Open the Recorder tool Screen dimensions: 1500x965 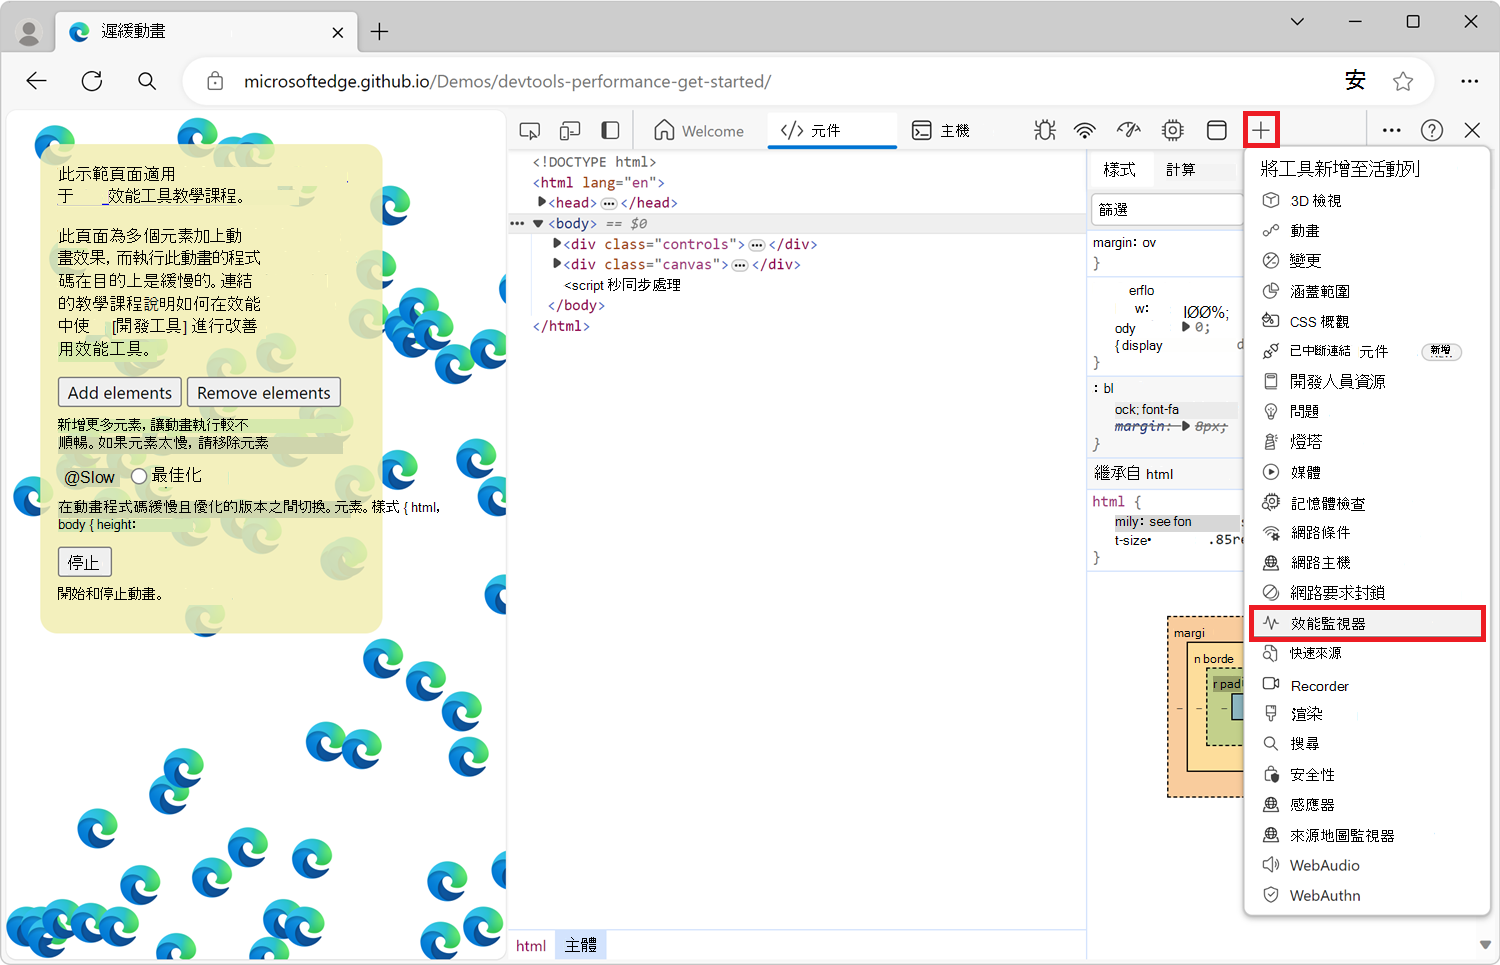point(1367,686)
